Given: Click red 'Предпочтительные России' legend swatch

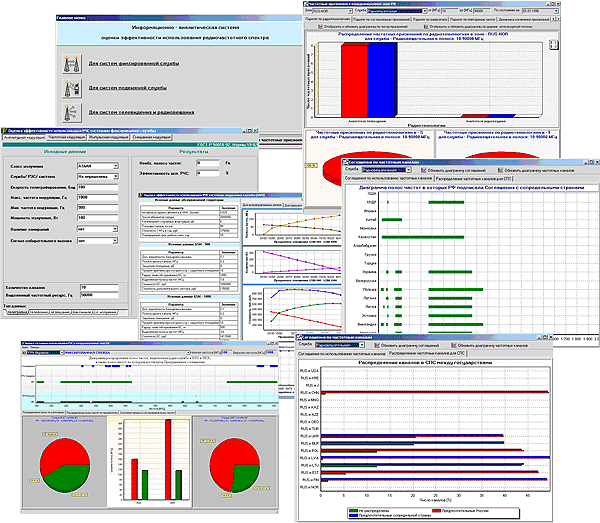Looking at the screenshot, I should (x=437, y=511).
